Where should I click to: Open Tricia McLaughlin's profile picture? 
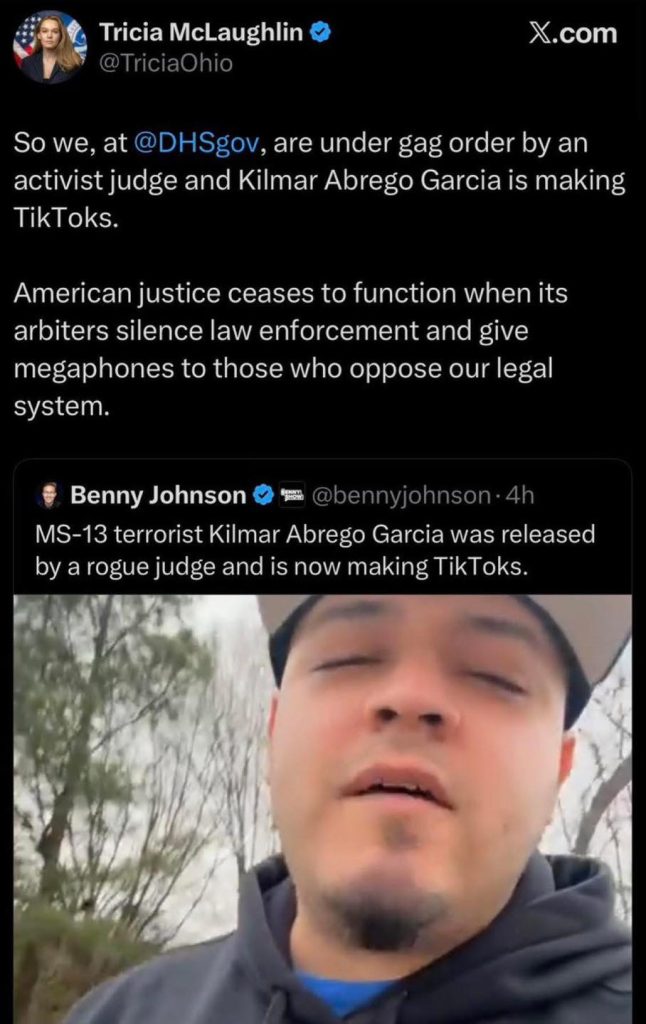coord(49,47)
